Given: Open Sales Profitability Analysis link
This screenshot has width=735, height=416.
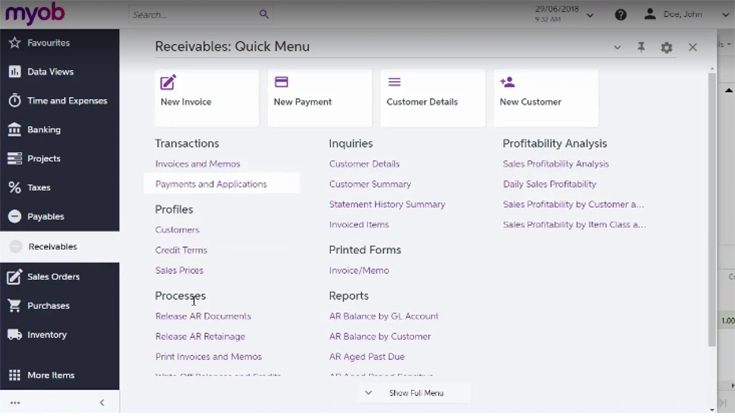Looking at the screenshot, I should pyautogui.click(x=556, y=164).
